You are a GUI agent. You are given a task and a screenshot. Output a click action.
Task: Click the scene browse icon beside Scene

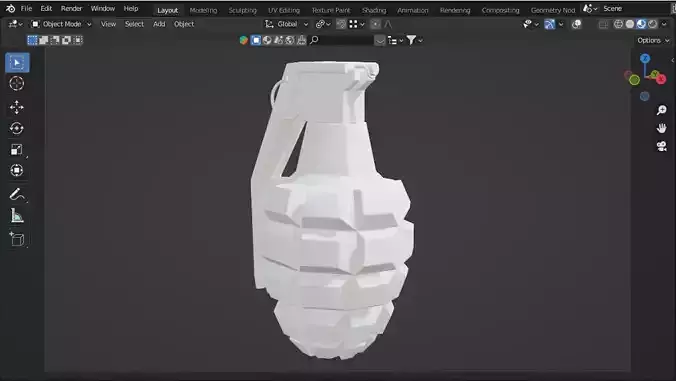(x=590, y=9)
